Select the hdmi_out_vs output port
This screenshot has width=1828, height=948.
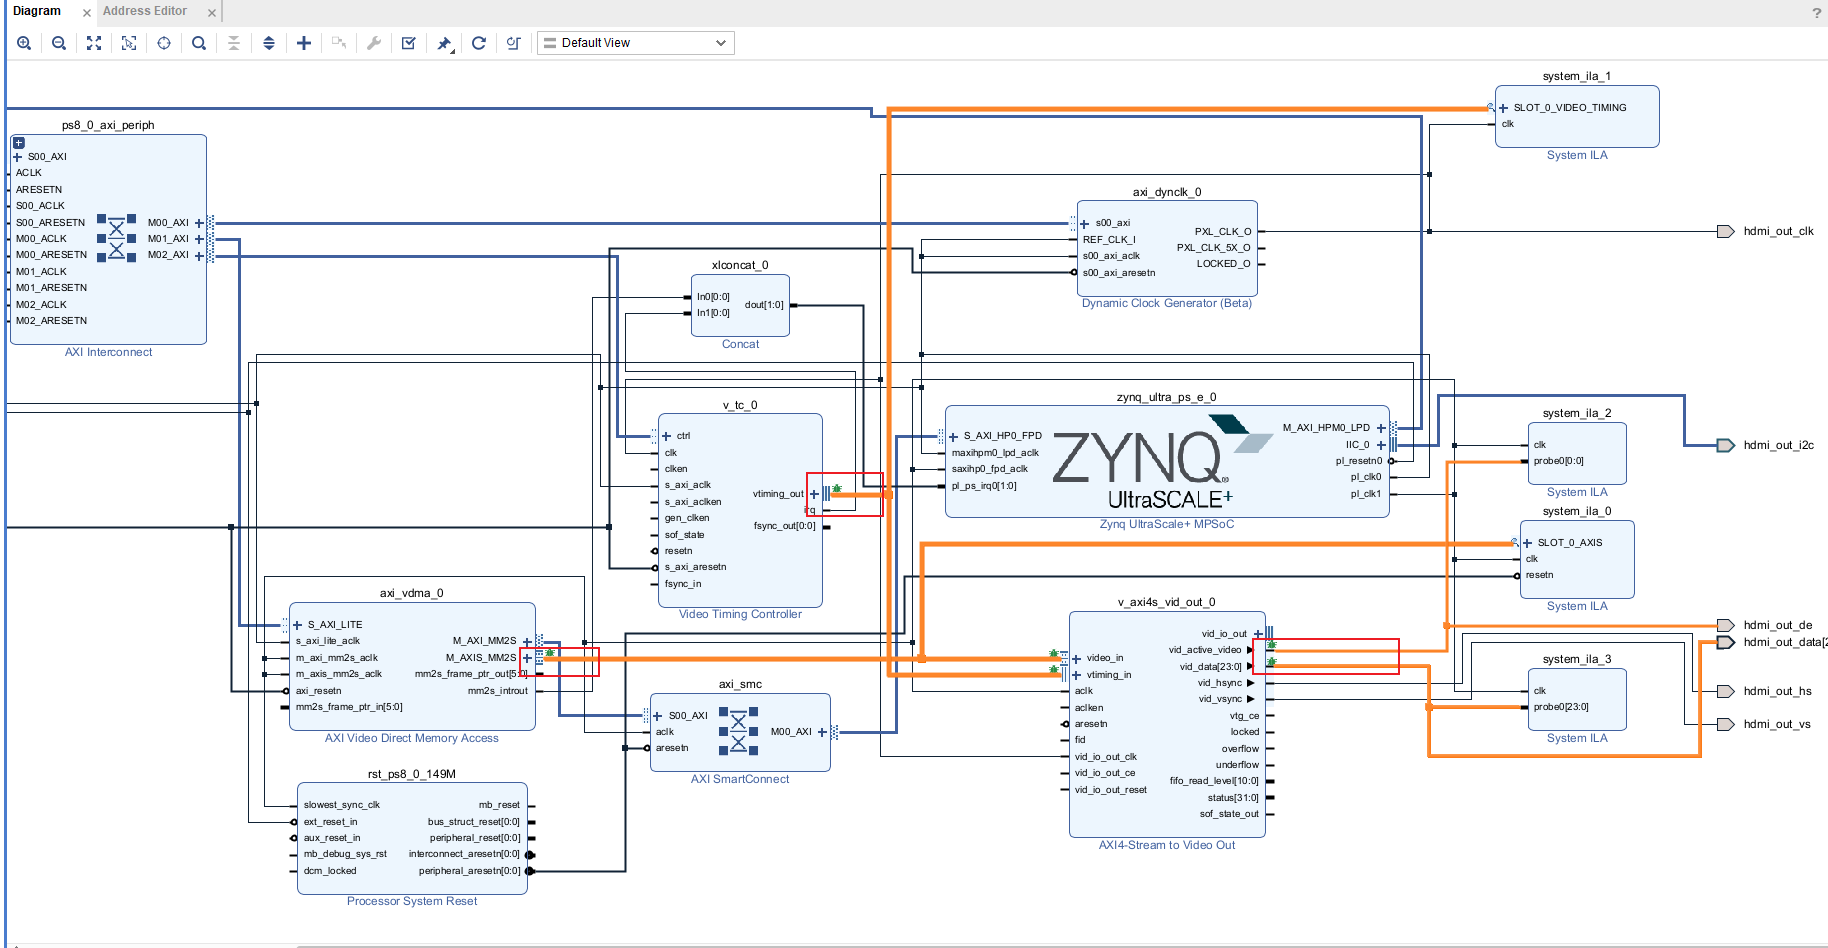pyautogui.click(x=1726, y=725)
